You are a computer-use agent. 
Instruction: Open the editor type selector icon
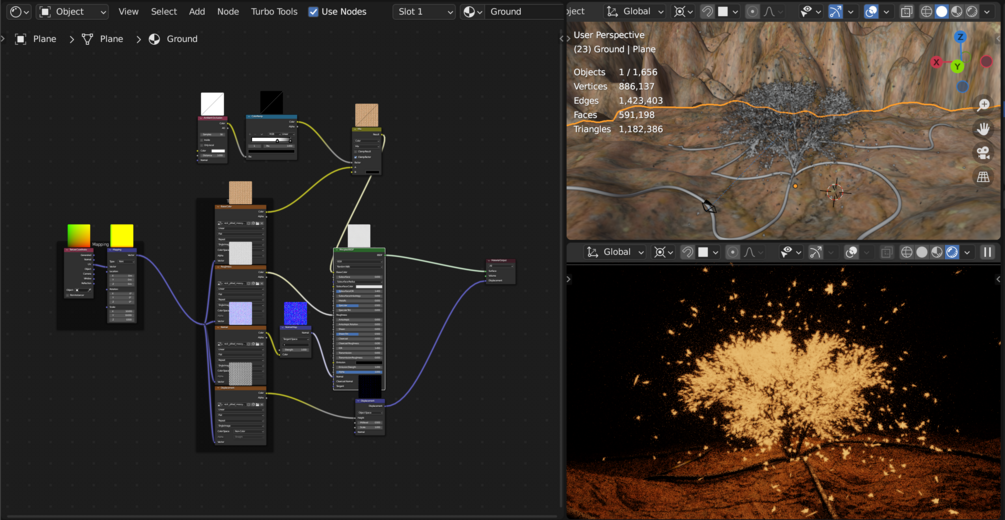(x=18, y=12)
